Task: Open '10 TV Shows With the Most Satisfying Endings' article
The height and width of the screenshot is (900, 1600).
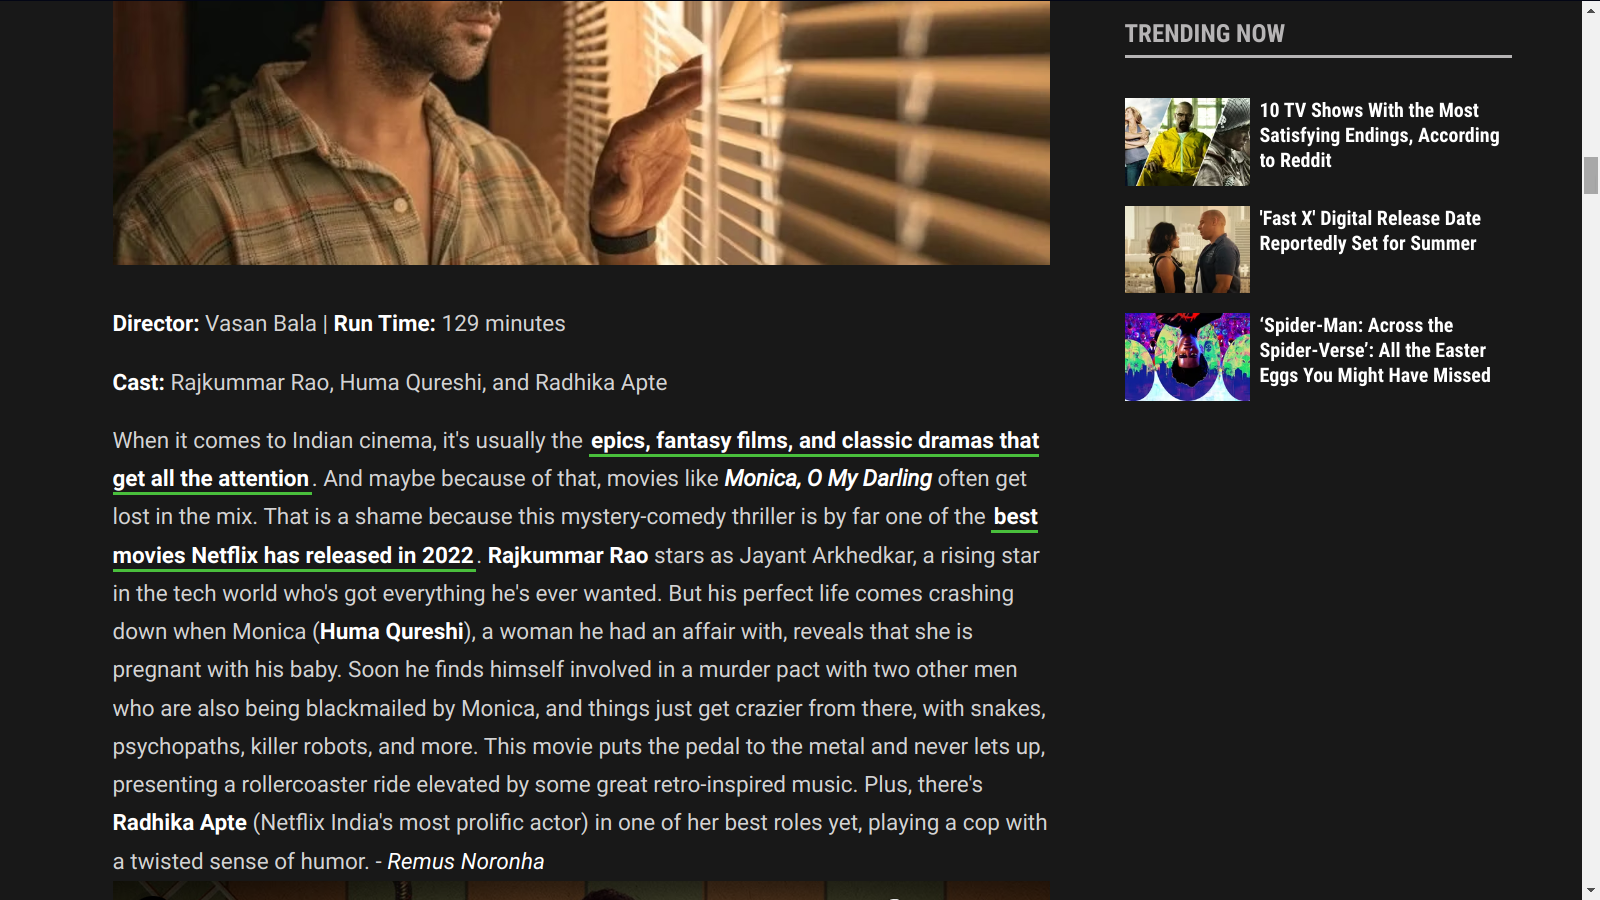Action: (1379, 135)
